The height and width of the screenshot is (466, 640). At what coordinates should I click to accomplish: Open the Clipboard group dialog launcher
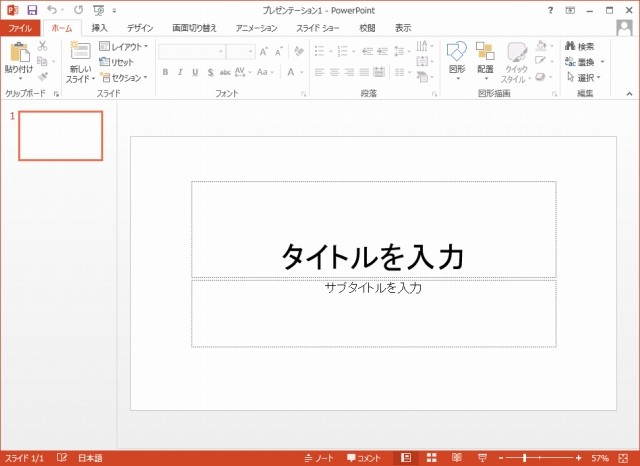(56, 94)
